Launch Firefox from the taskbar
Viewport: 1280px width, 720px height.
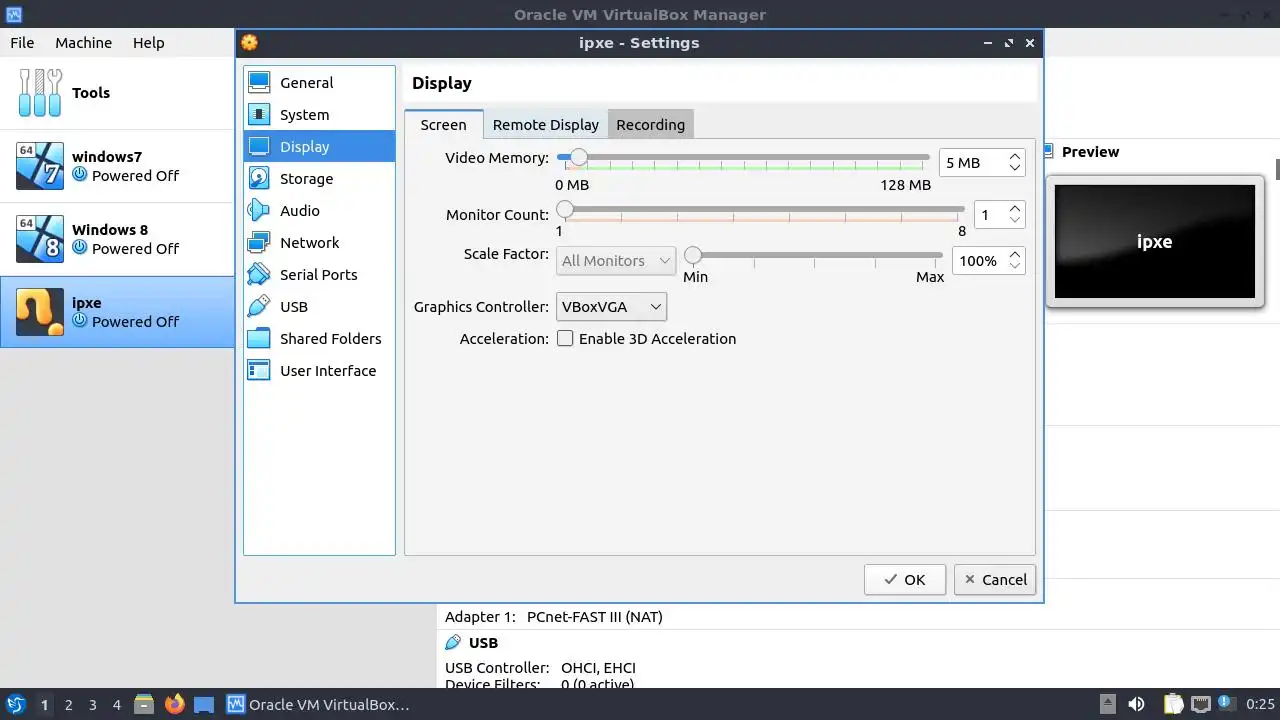pos(175,704)
